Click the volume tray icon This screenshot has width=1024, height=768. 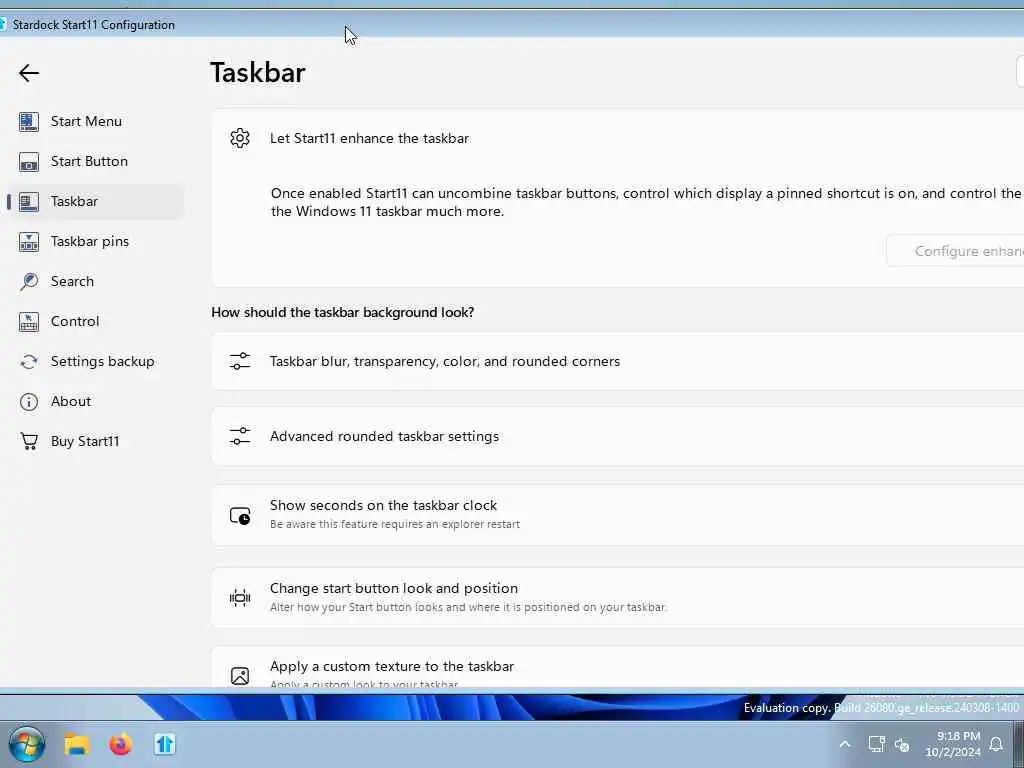tap(903, 744)
